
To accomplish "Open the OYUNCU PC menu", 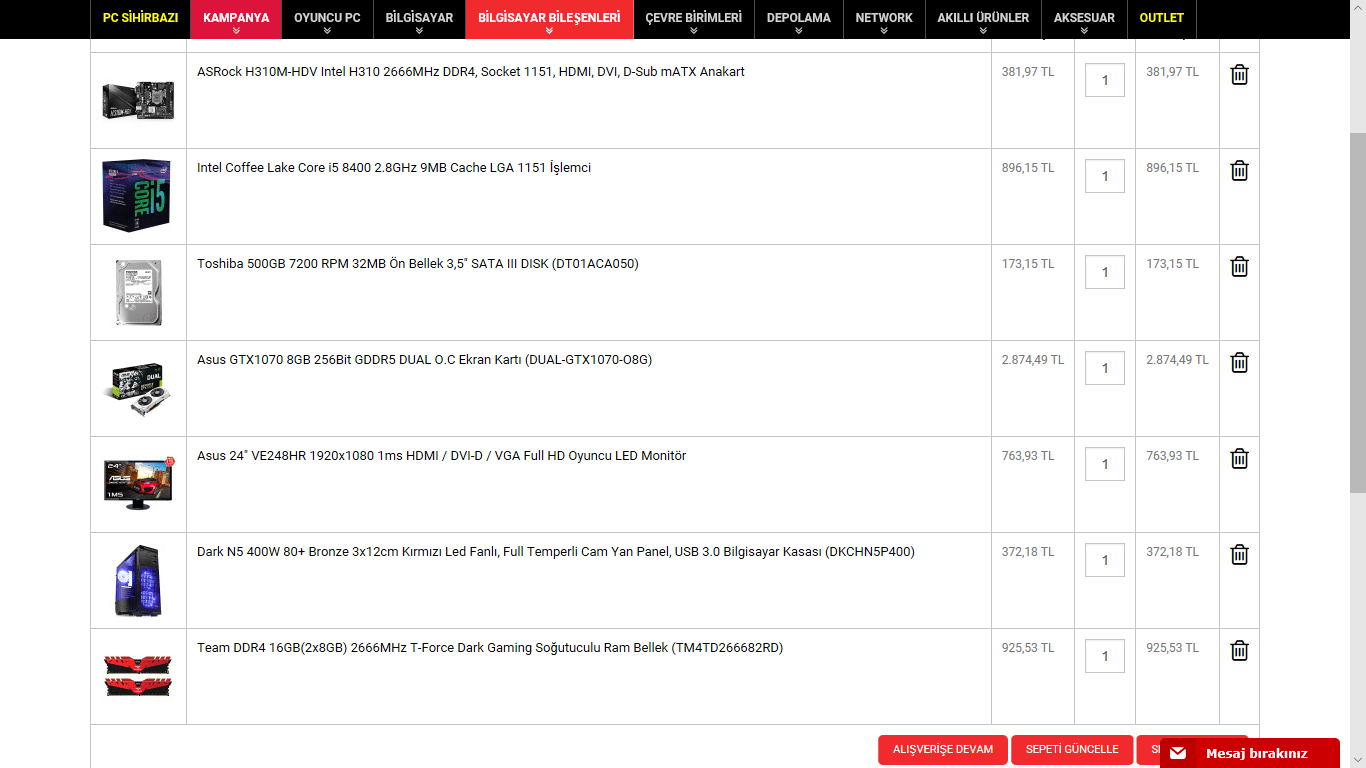I will [x=327, y=19].
